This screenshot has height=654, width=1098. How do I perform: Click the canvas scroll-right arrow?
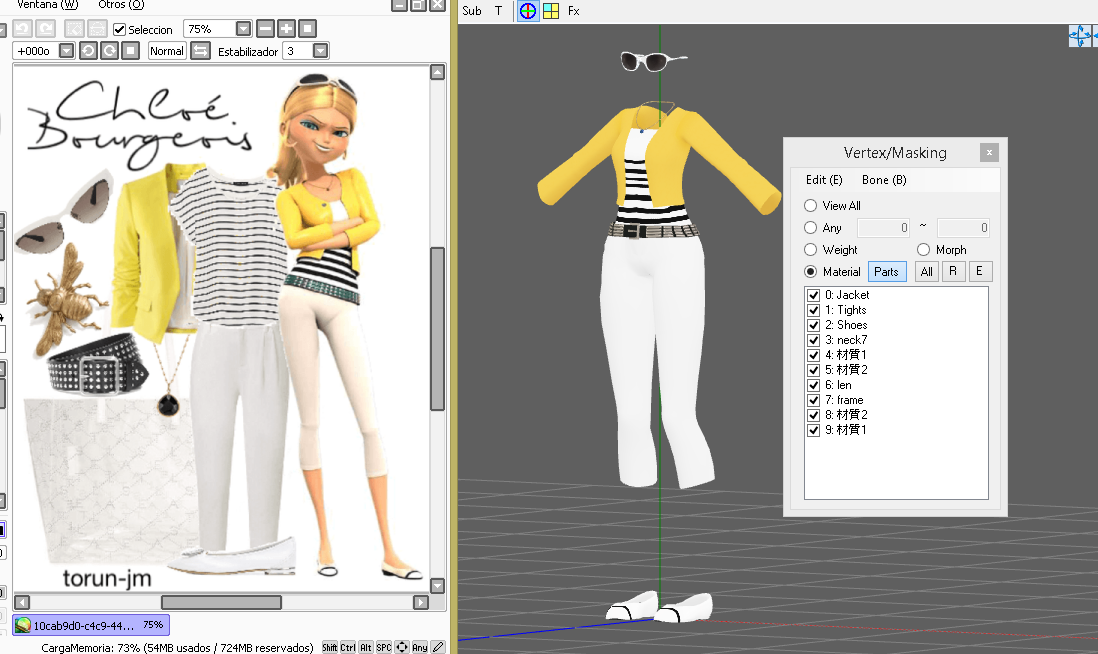pyautogui.click(x=421, y=602)
